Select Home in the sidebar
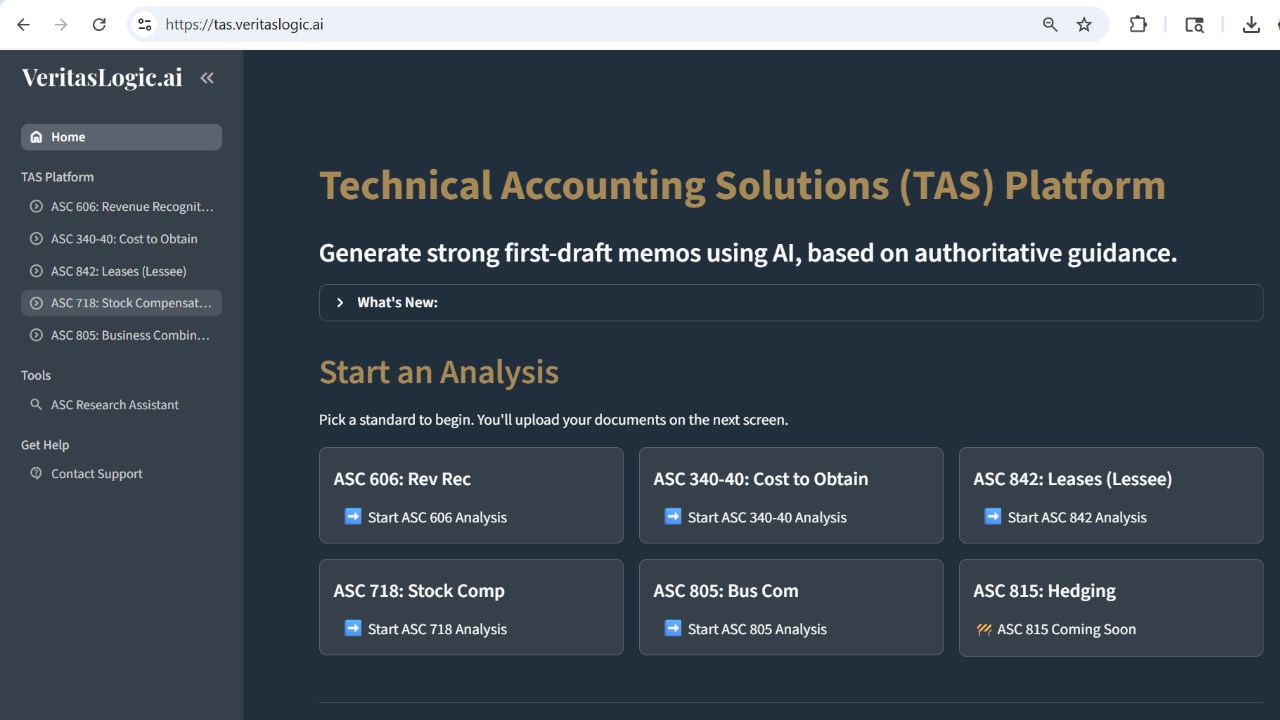The width and height of the screenshot is (1280, 720). pyautogui.click(x=121, y=137)
